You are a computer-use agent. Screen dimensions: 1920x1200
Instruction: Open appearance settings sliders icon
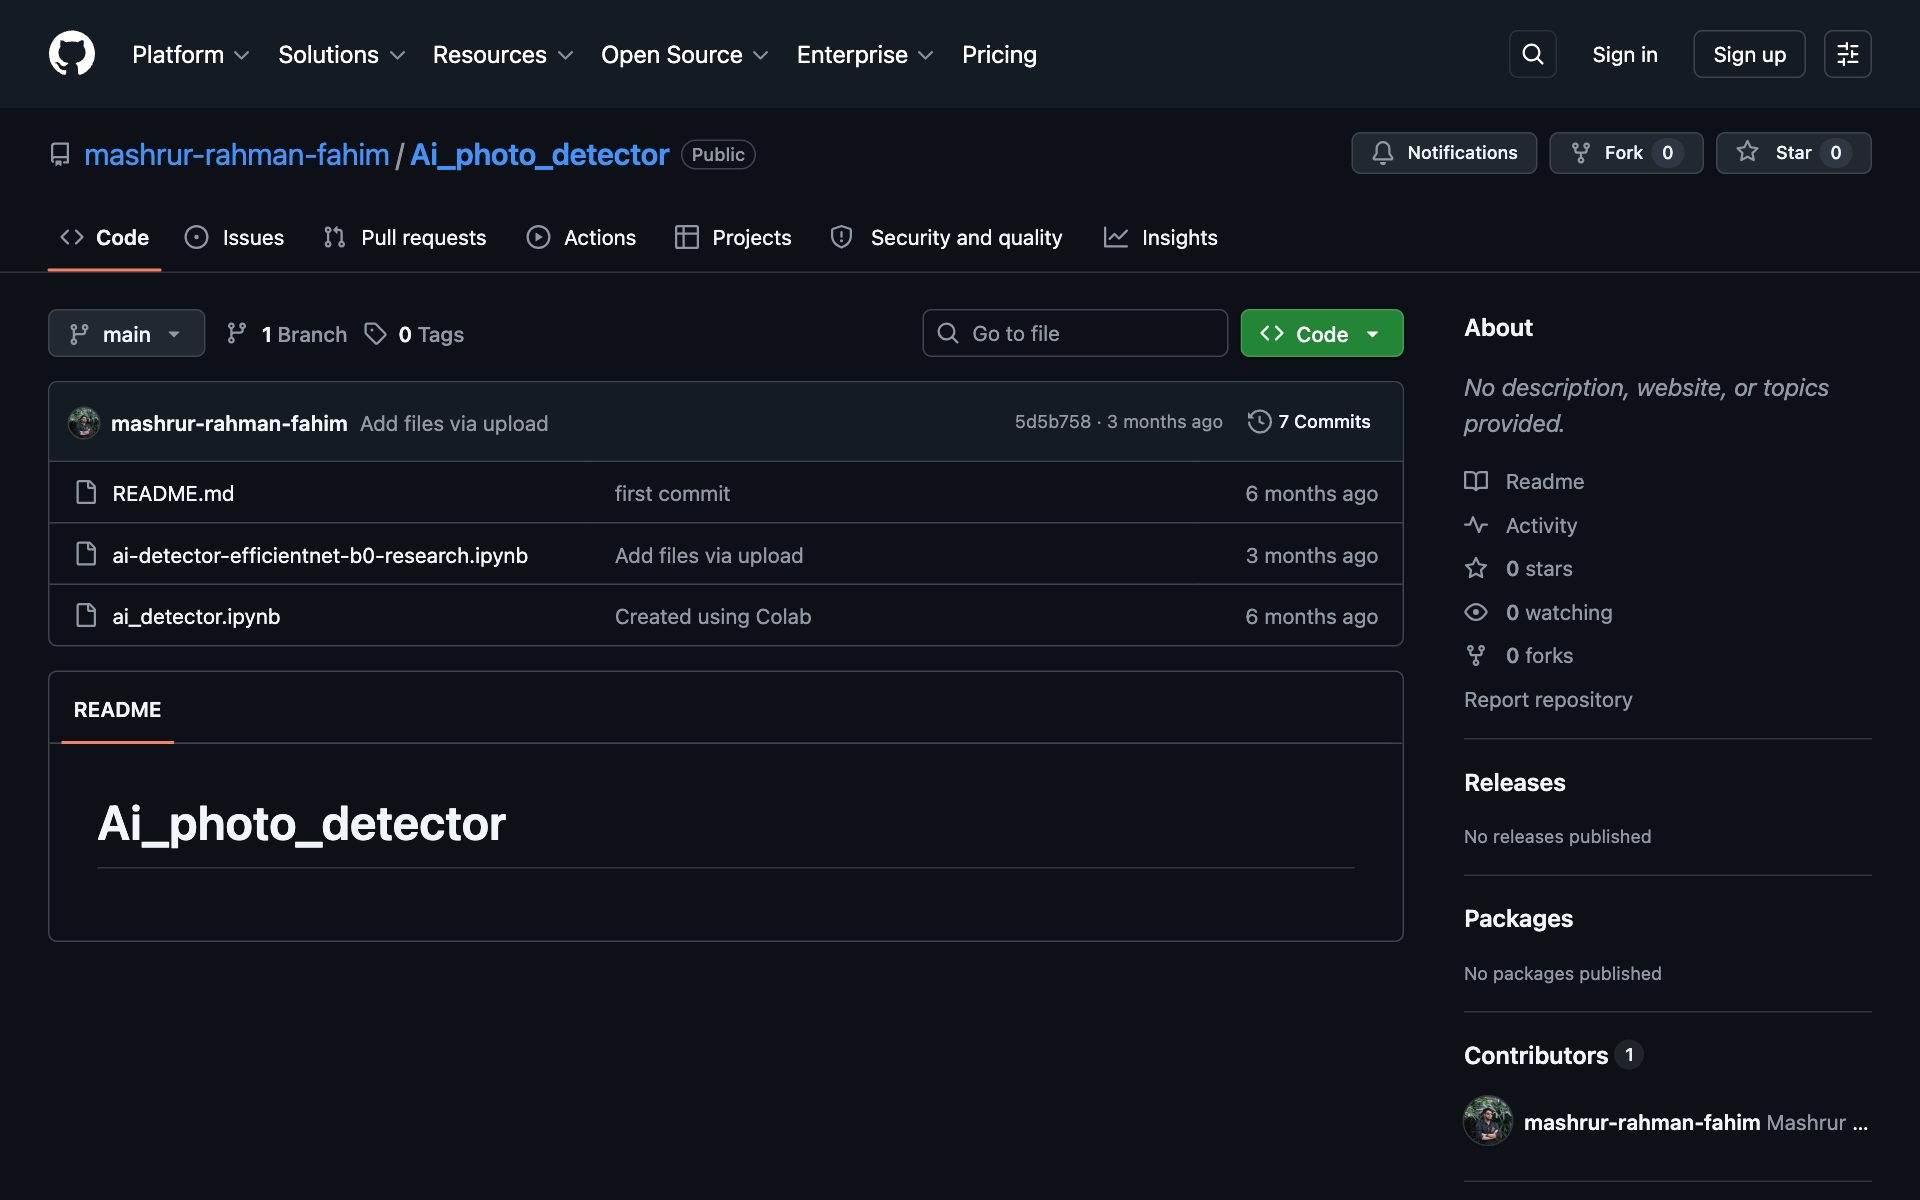click(1847, 54)
